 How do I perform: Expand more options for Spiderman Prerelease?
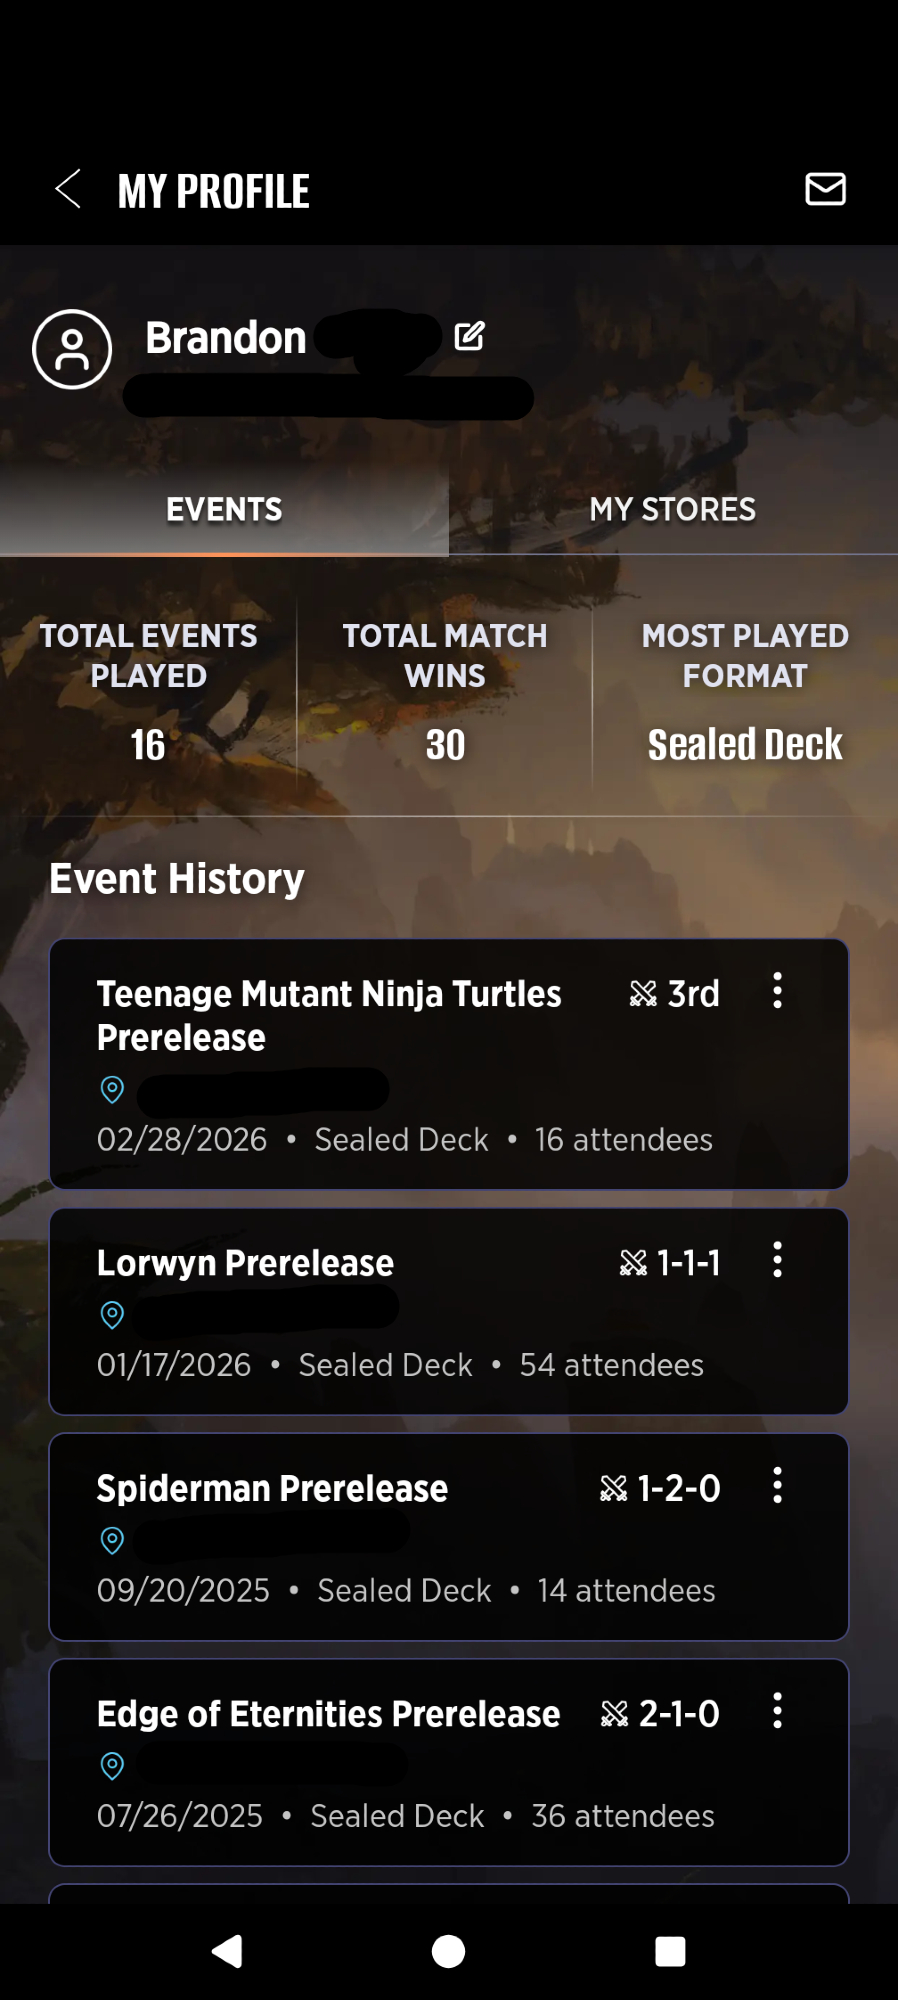[x=777, y=1486]
